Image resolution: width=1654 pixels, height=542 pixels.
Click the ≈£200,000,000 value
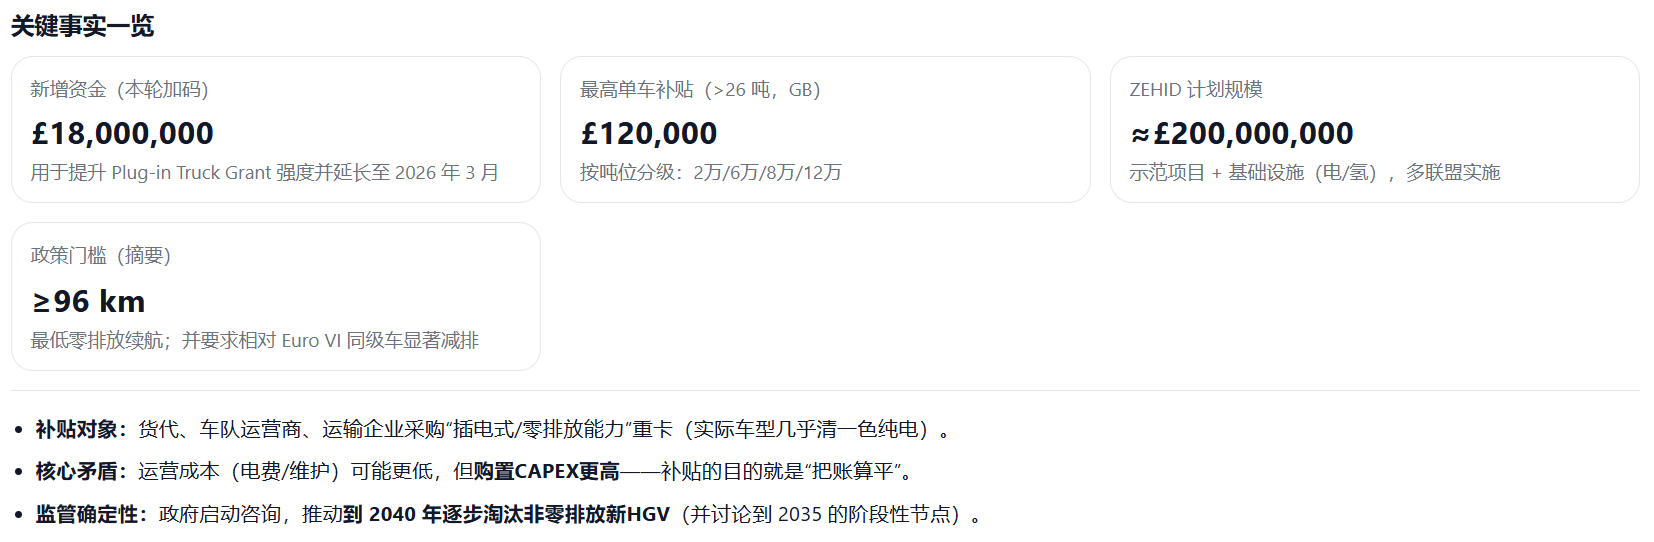click(x=1242, y=133)
